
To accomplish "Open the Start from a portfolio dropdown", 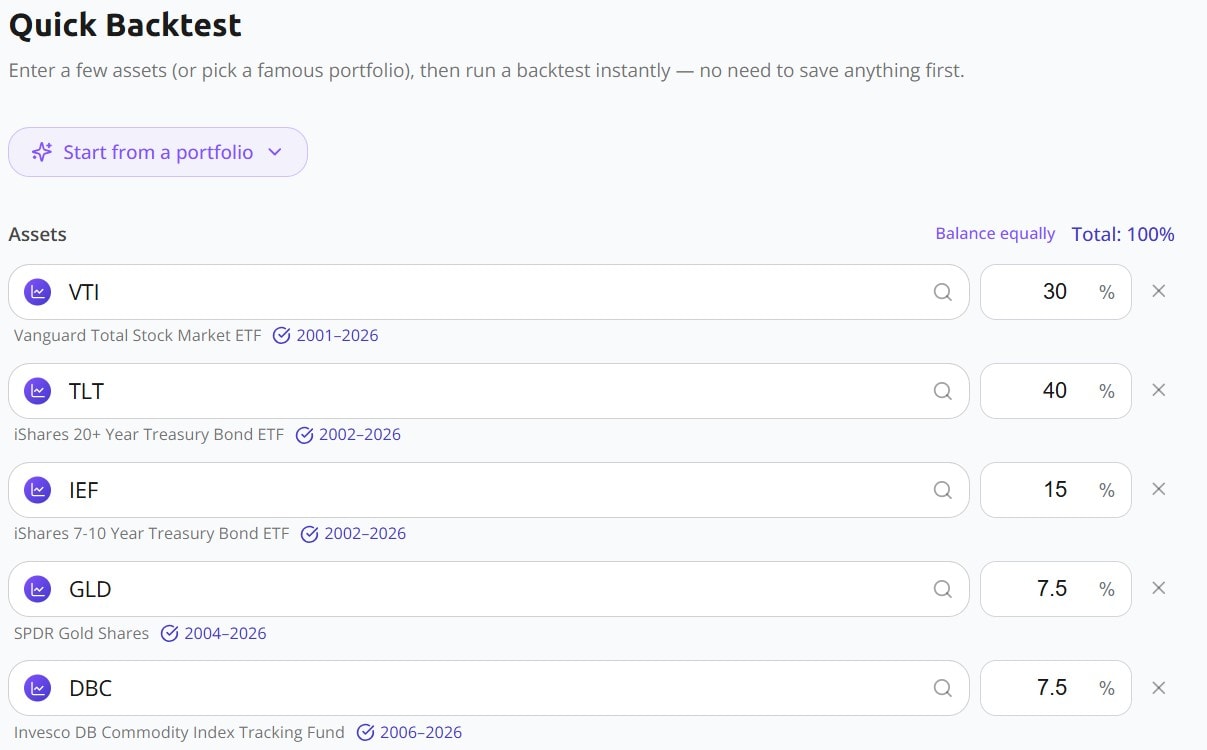I will click(x=158, y=152).
